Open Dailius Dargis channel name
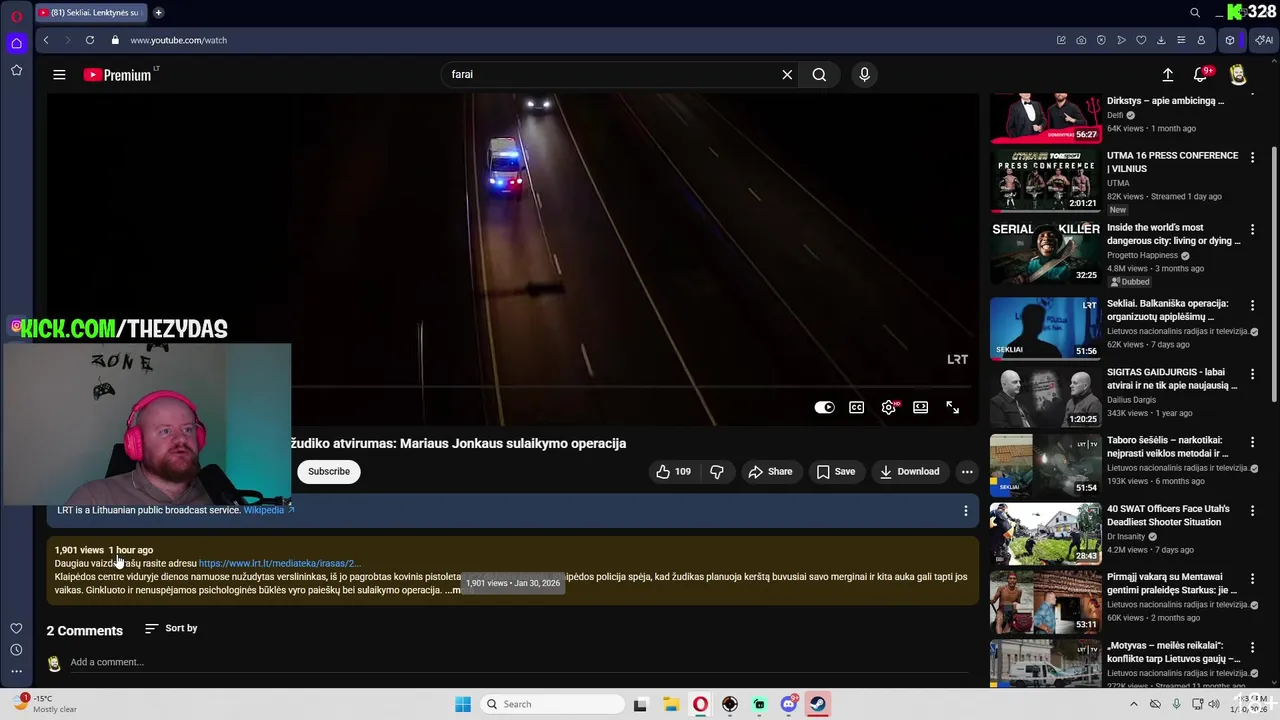The width and height of the screenshot is (1280, 720). coord(1131,400)
